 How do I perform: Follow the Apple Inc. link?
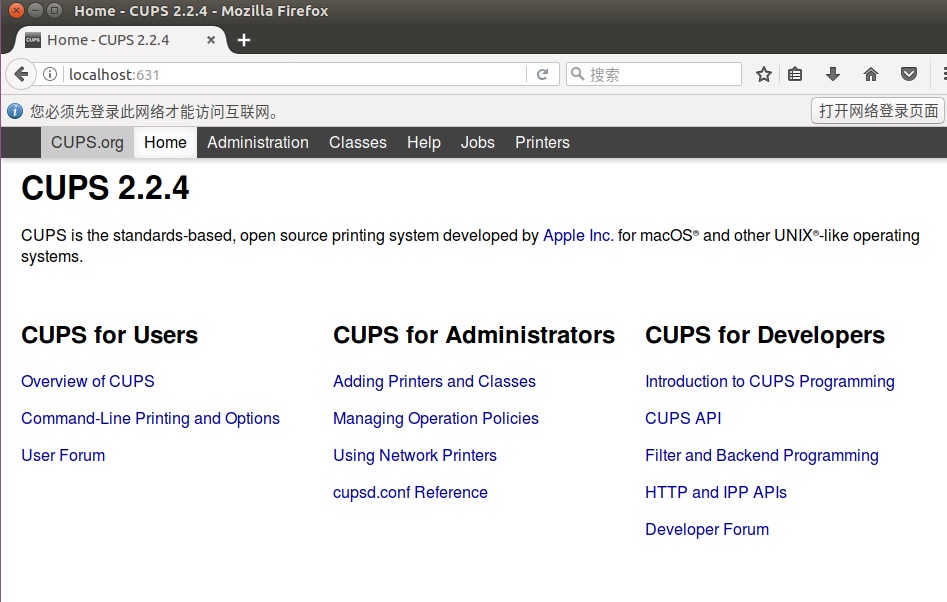(578, 235)
